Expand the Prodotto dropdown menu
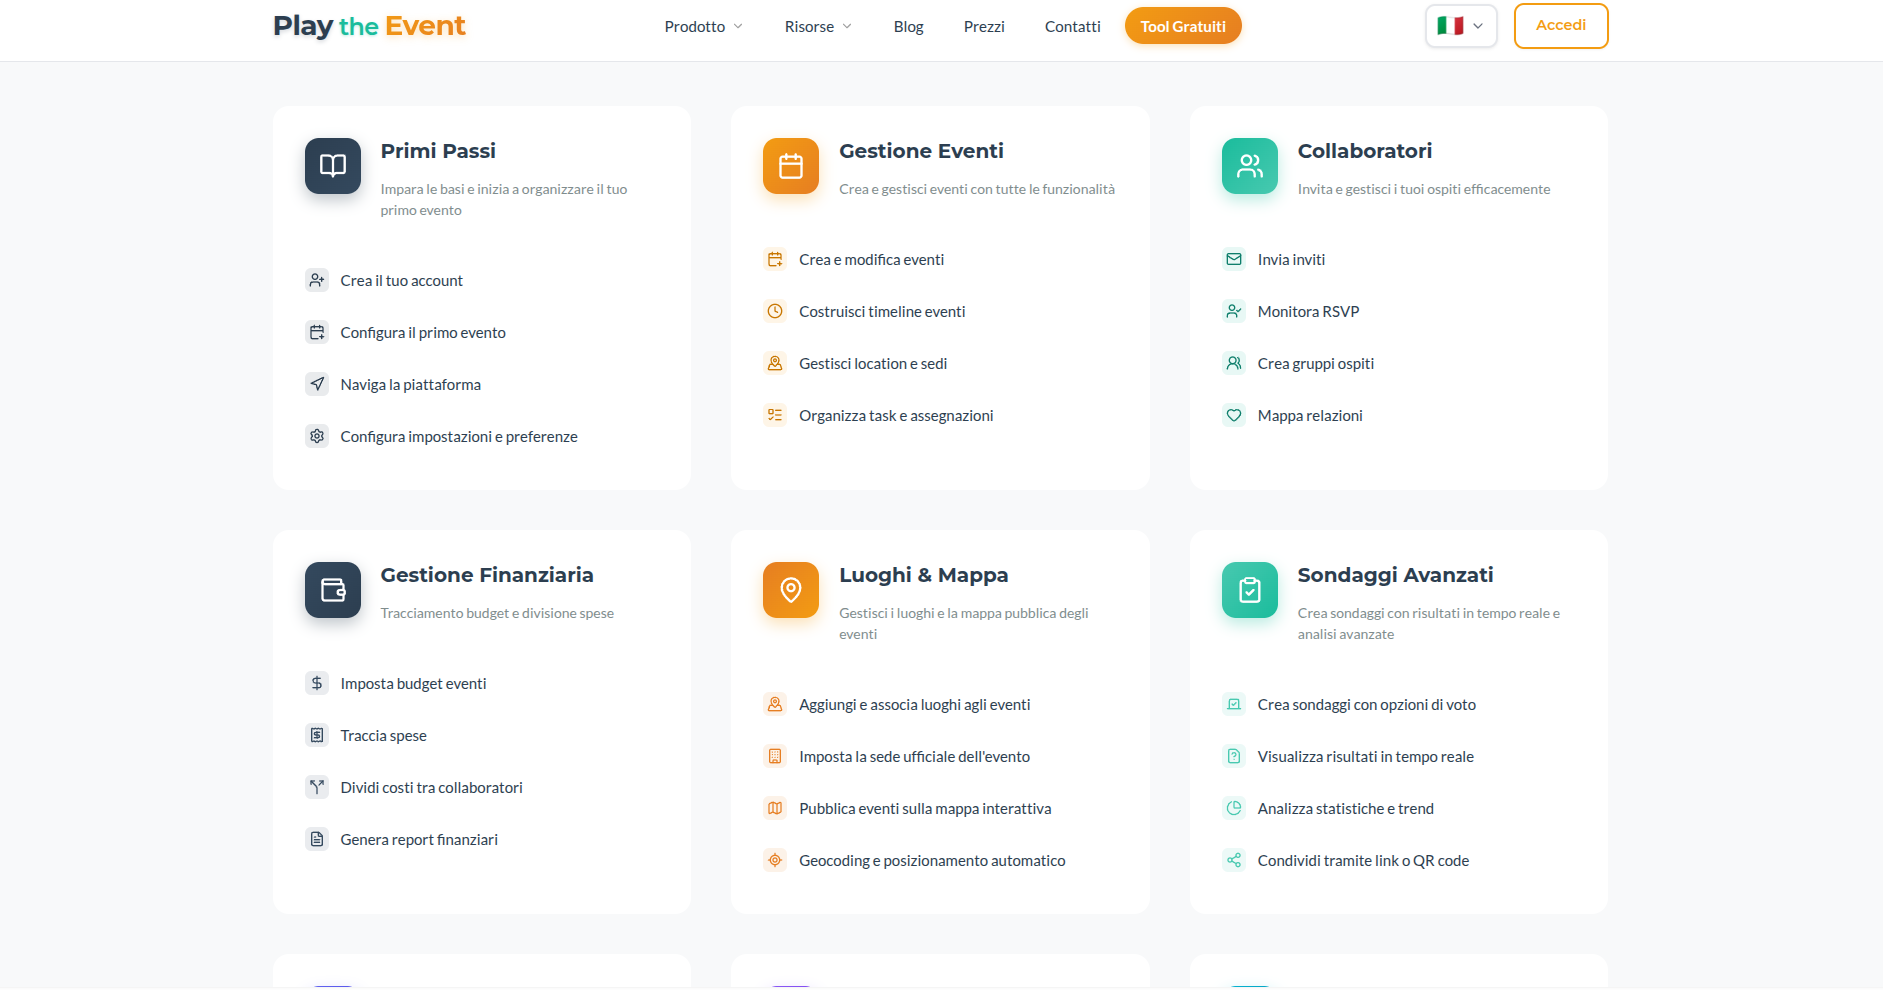 coord(704,26)
